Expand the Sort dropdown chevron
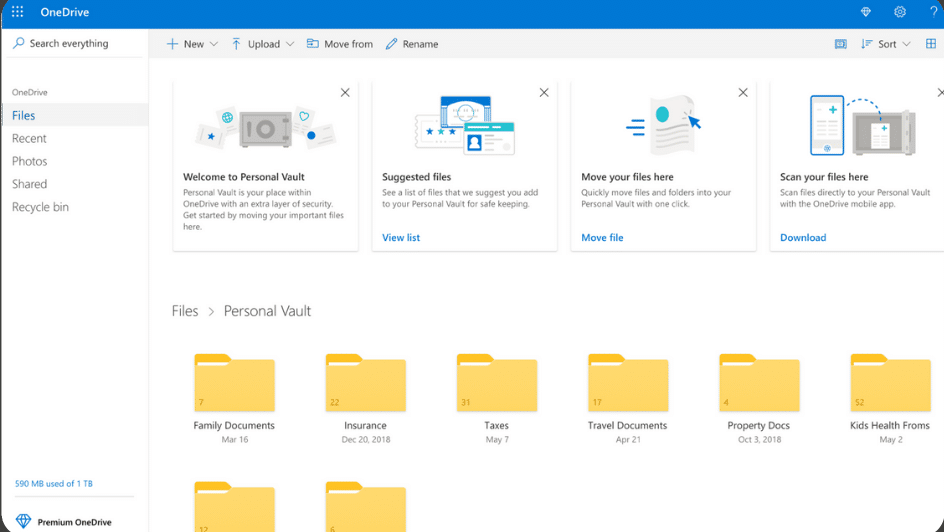Screen dimensions: 944x532 (x=906, y=44)
